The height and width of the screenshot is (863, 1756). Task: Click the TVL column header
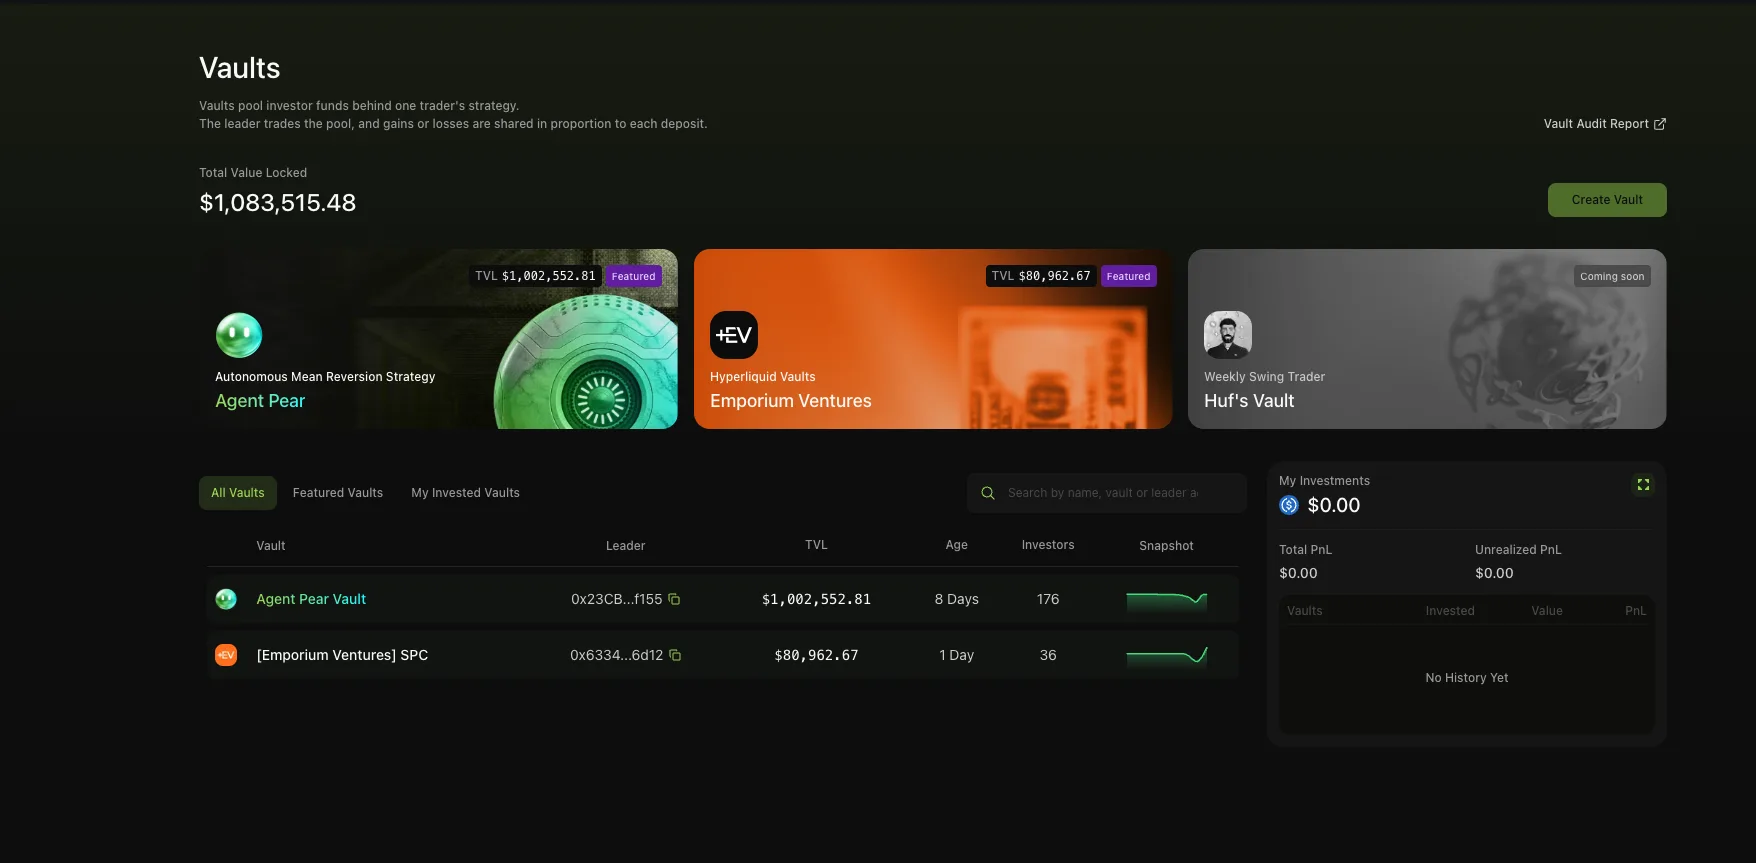817,545
